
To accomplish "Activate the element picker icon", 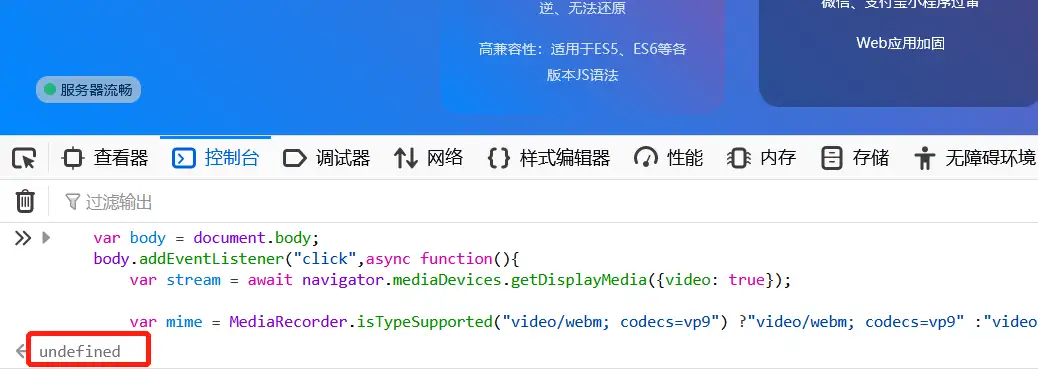I will tap(24, 158).
